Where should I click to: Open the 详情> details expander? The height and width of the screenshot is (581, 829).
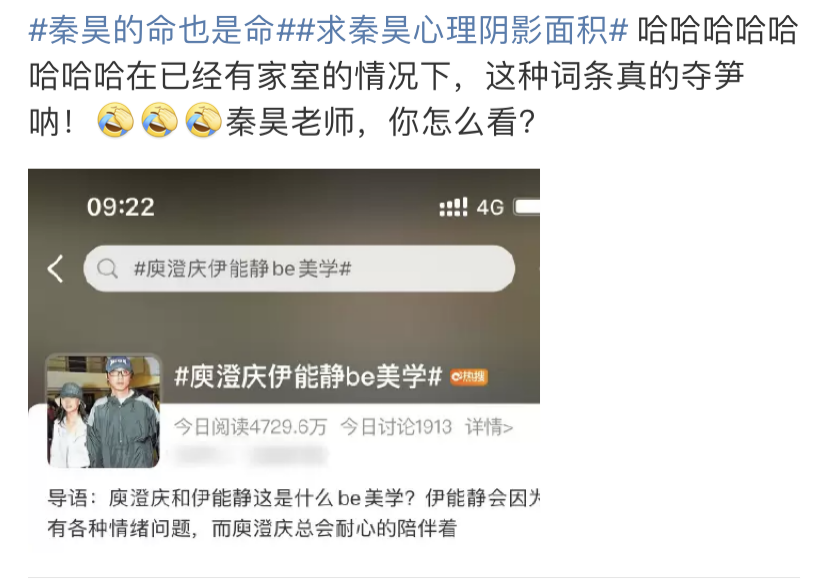click(489, 427)
